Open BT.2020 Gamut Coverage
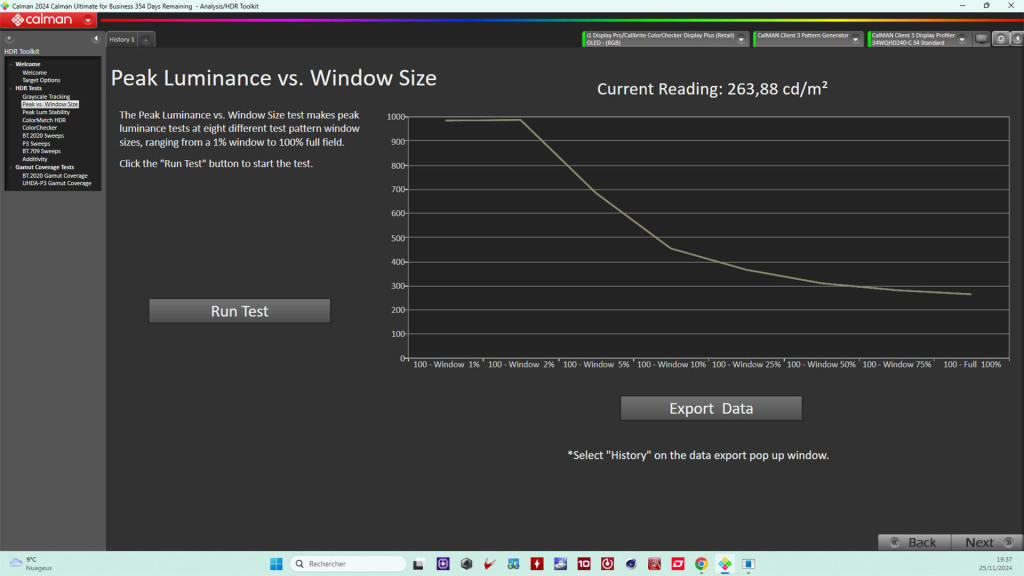 55,176
